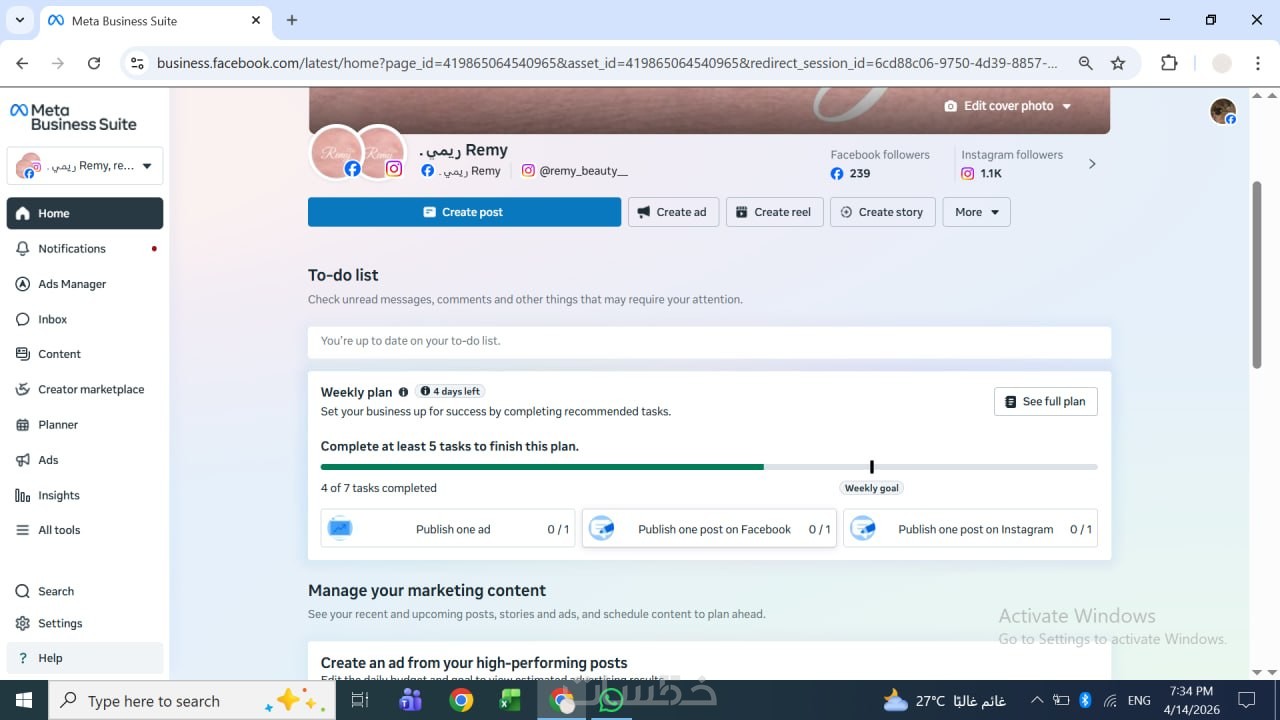Open the Windows Start menu
This screenshot has height=720, width=1280.
click(24, 700)
